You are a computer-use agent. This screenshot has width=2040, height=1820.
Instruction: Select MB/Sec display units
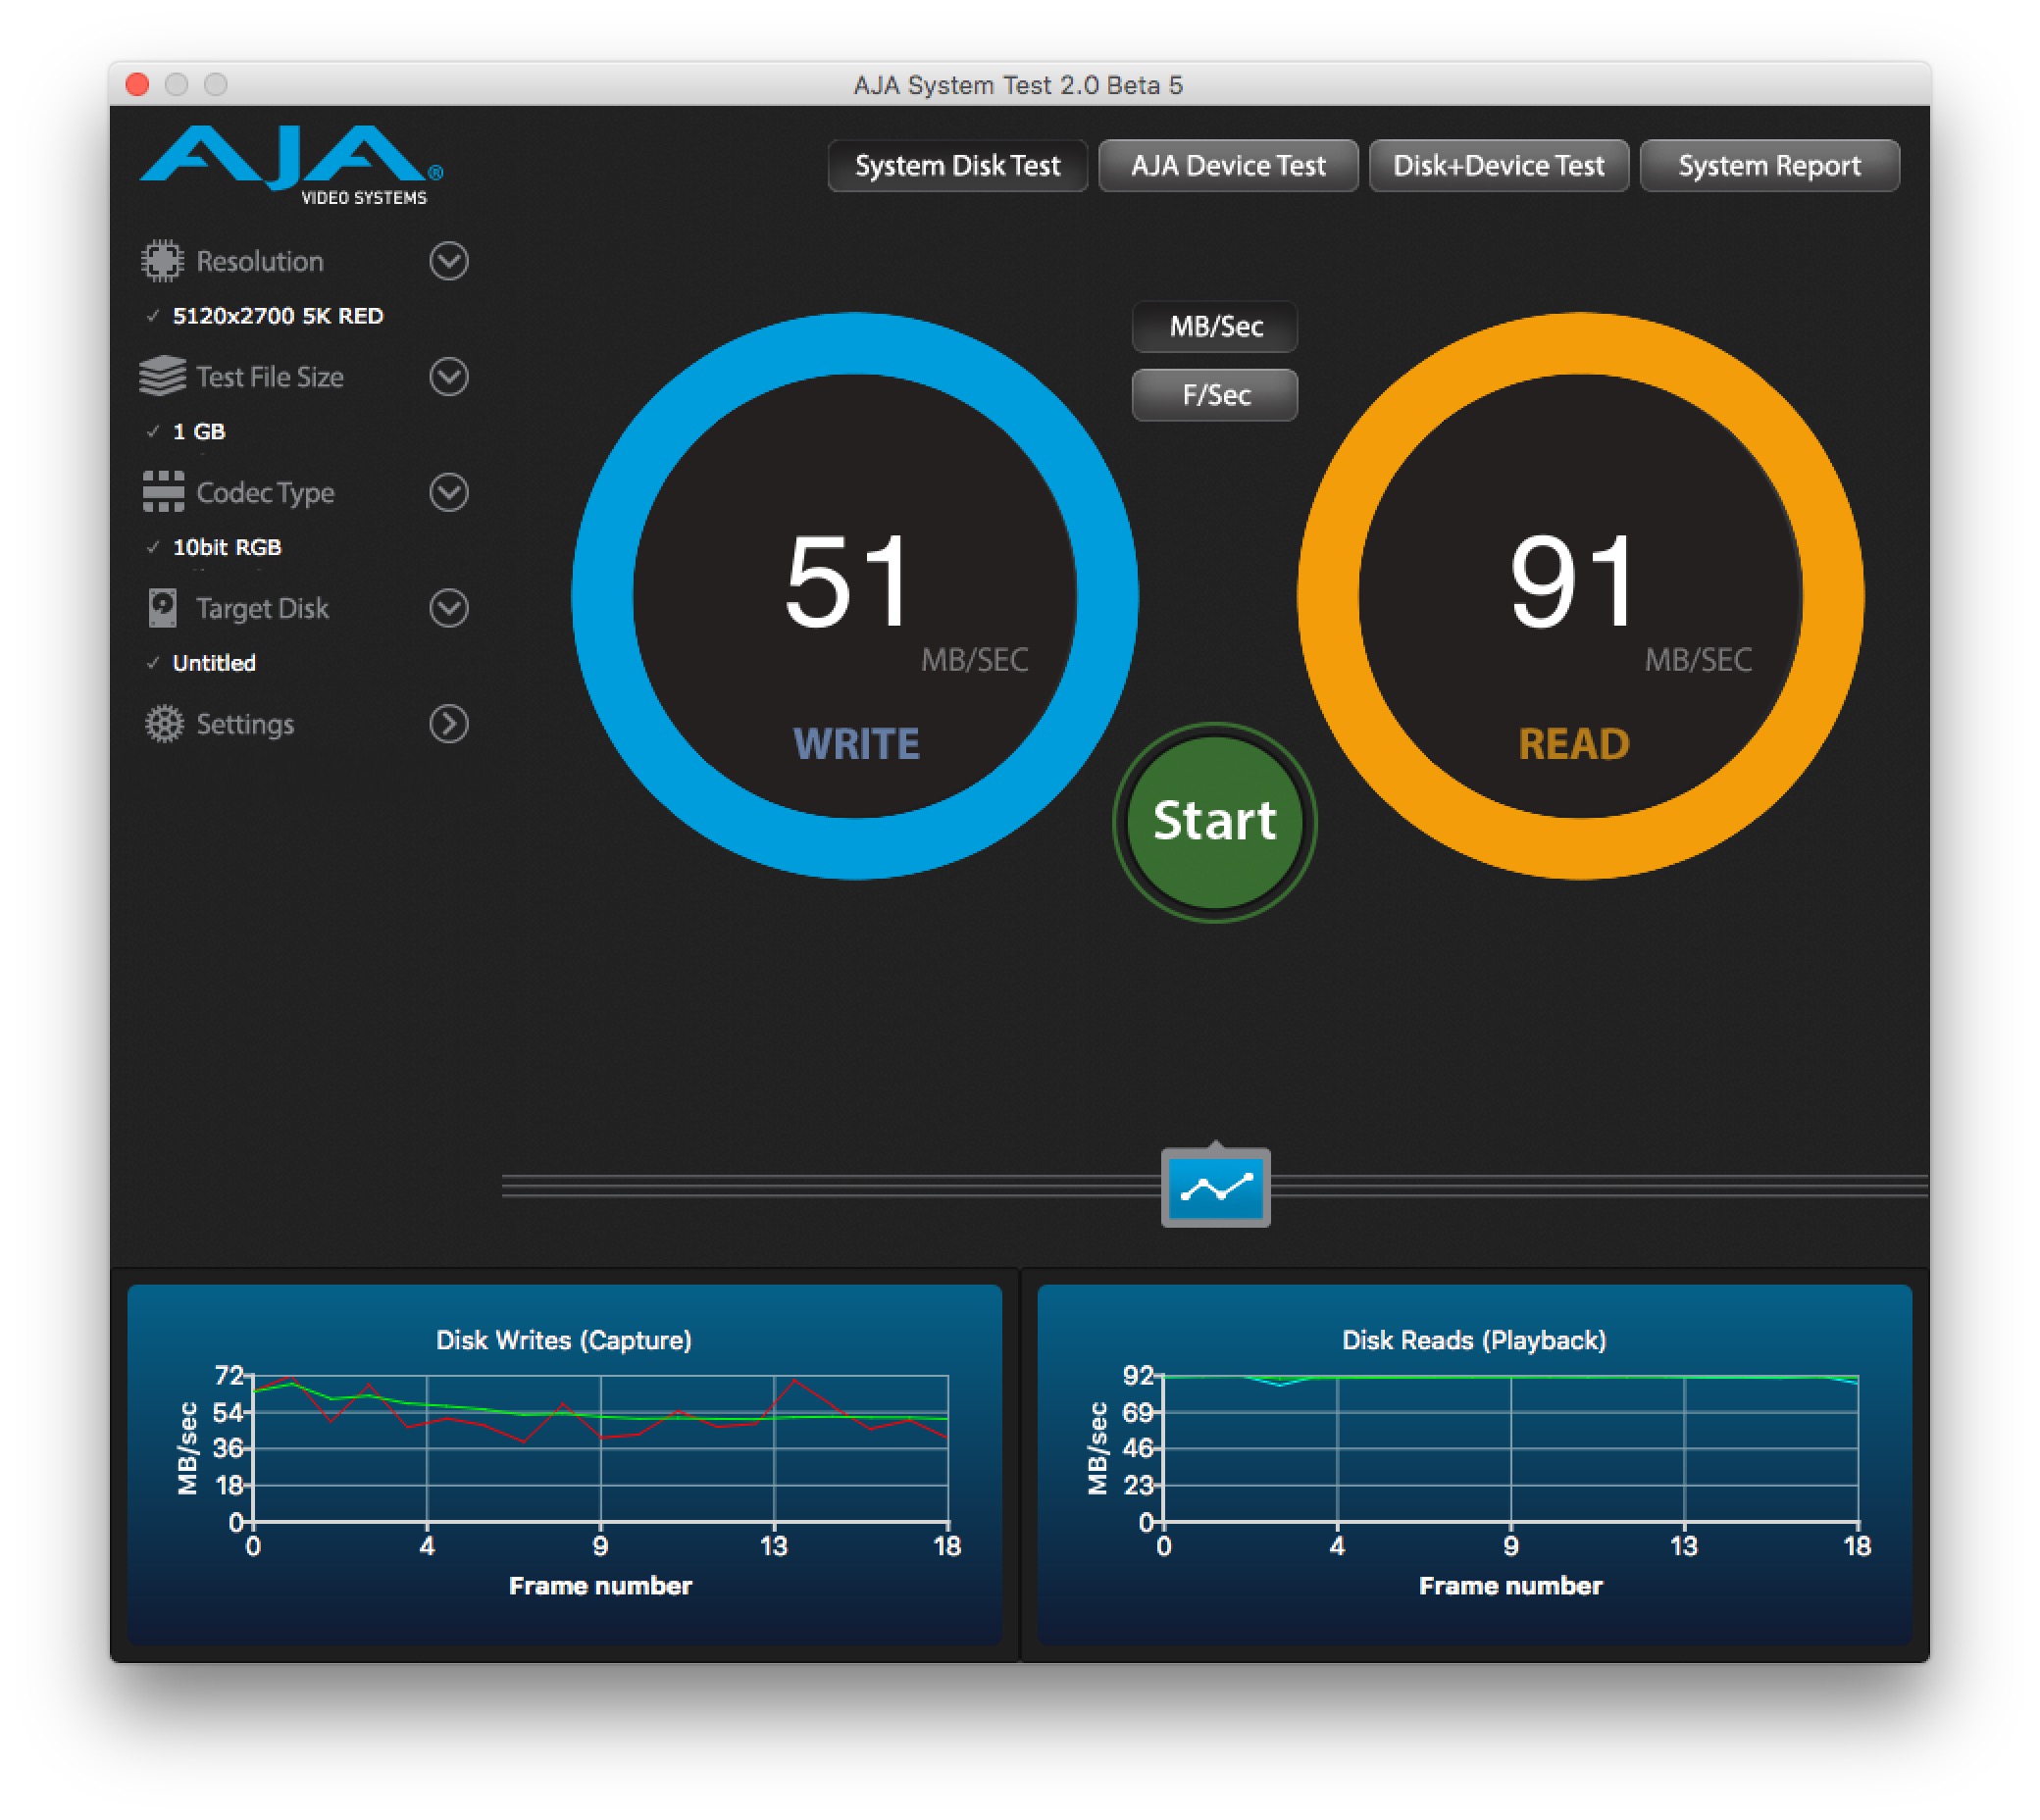[x=1215, y=326]
